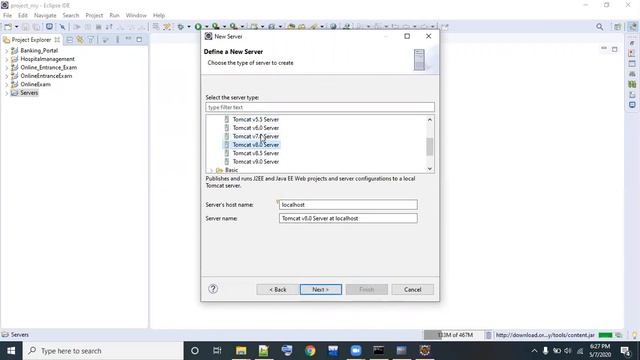Viewport: 640px width, 360px height.
Task: Open File Explorer from the taskbar
Action: tap(241, 351)
